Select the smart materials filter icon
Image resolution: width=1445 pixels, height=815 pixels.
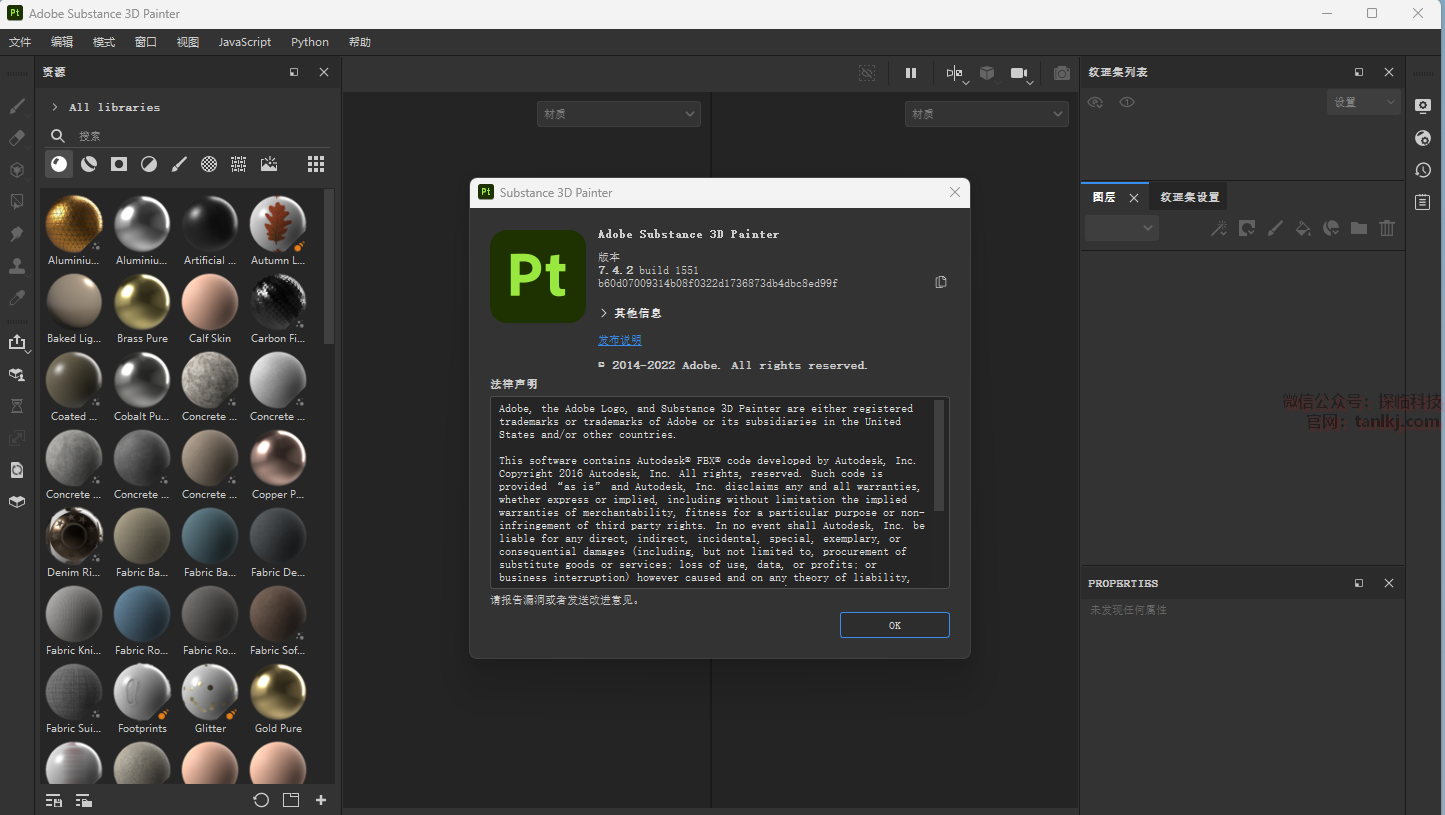click(x=89, y=164)
